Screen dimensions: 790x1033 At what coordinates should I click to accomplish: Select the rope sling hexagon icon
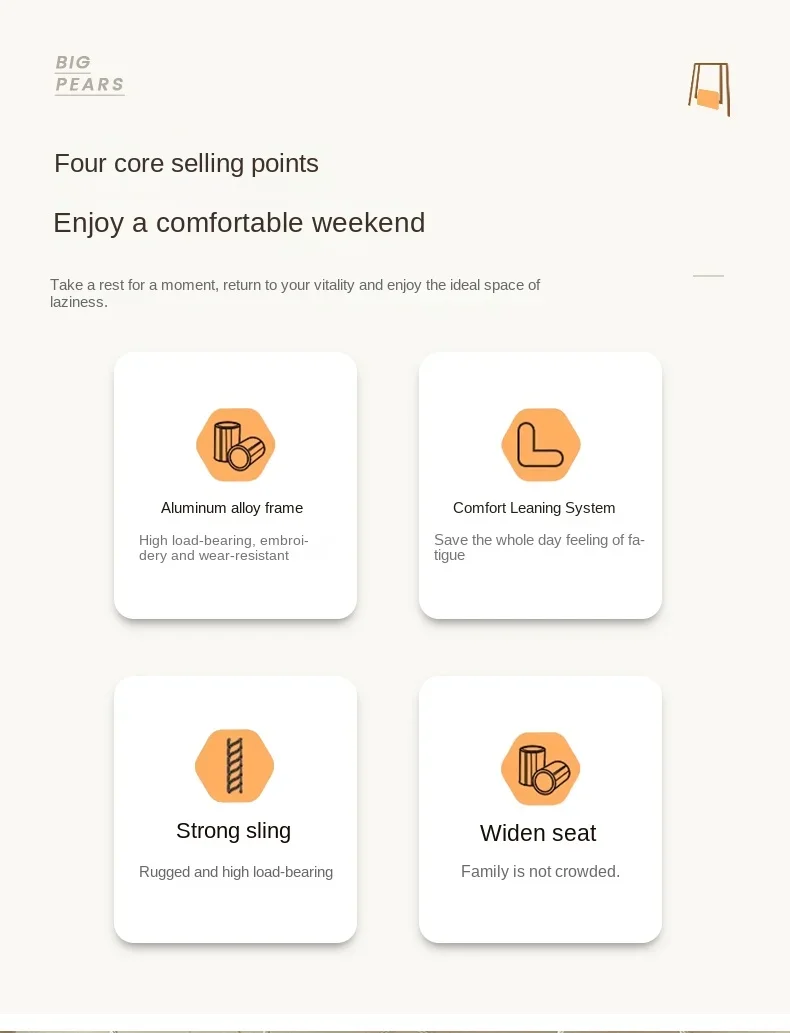[x=235, y=766]
